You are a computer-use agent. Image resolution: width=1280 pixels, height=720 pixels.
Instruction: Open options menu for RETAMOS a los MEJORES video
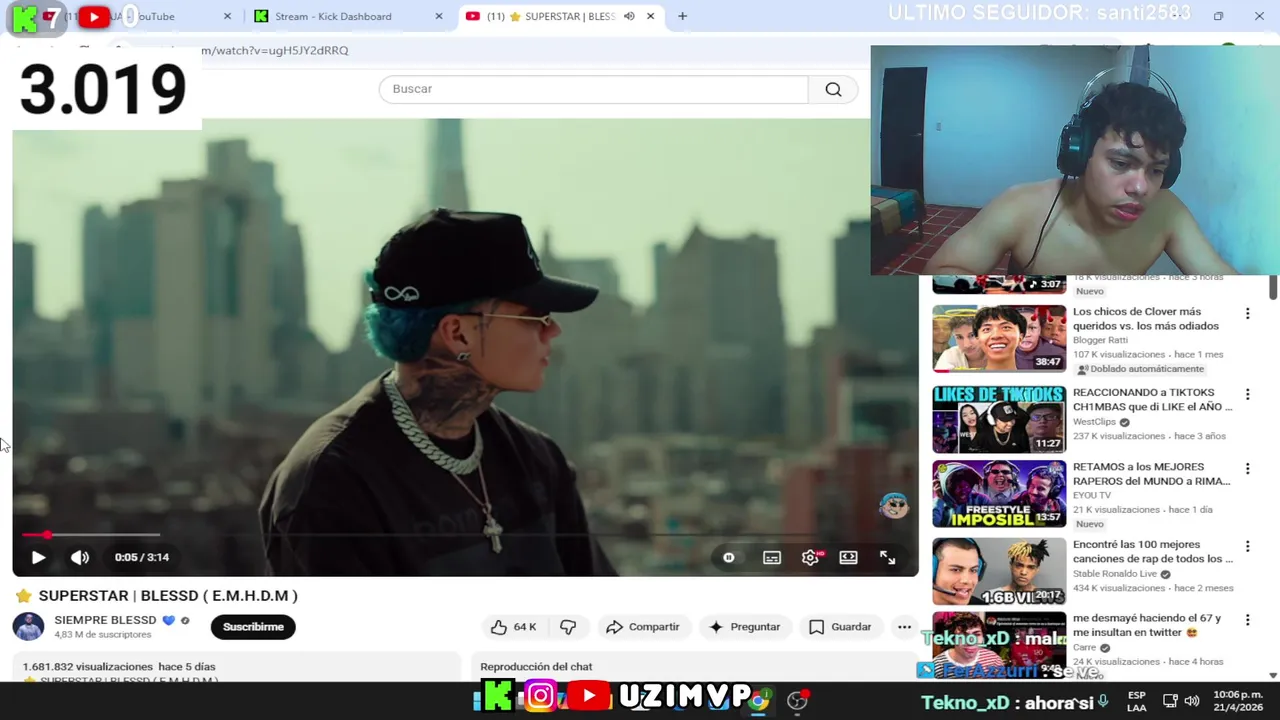click(1247, 469)
